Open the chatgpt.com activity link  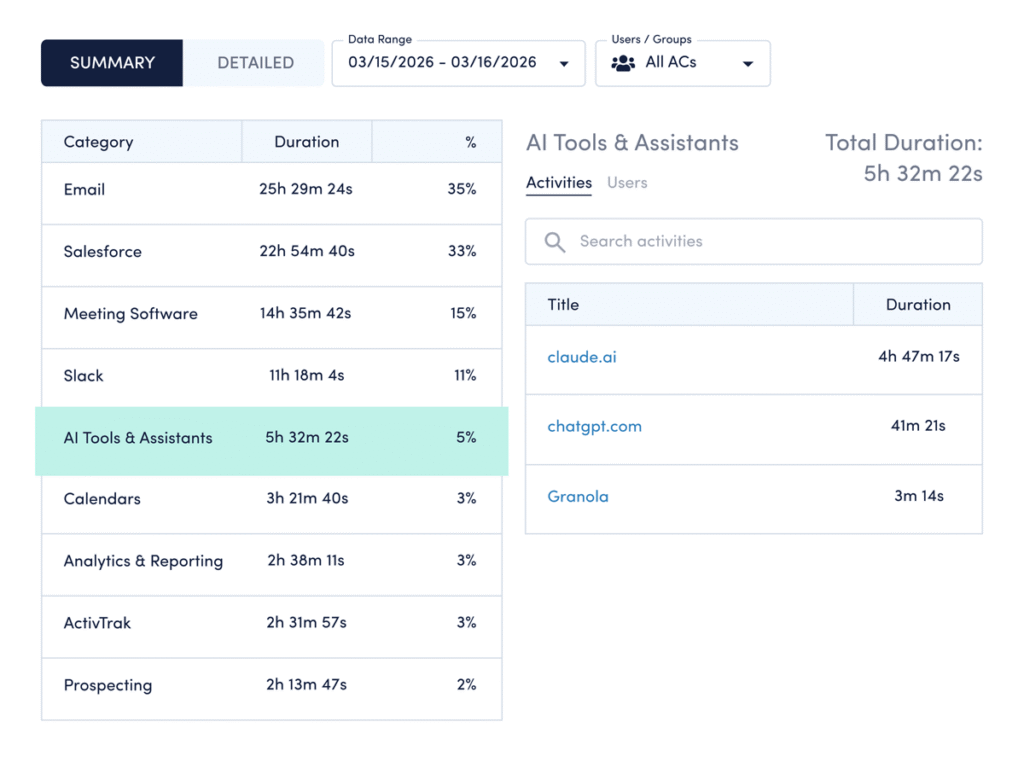pos(594,426)
